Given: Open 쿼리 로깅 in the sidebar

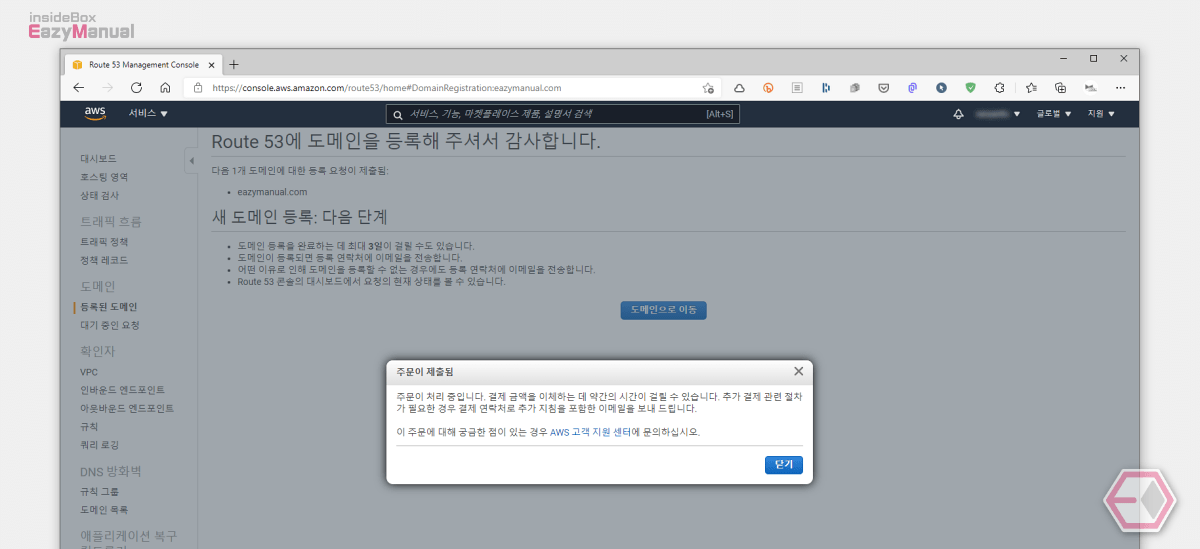Looking at the screenshot, I should pos(99,444).
